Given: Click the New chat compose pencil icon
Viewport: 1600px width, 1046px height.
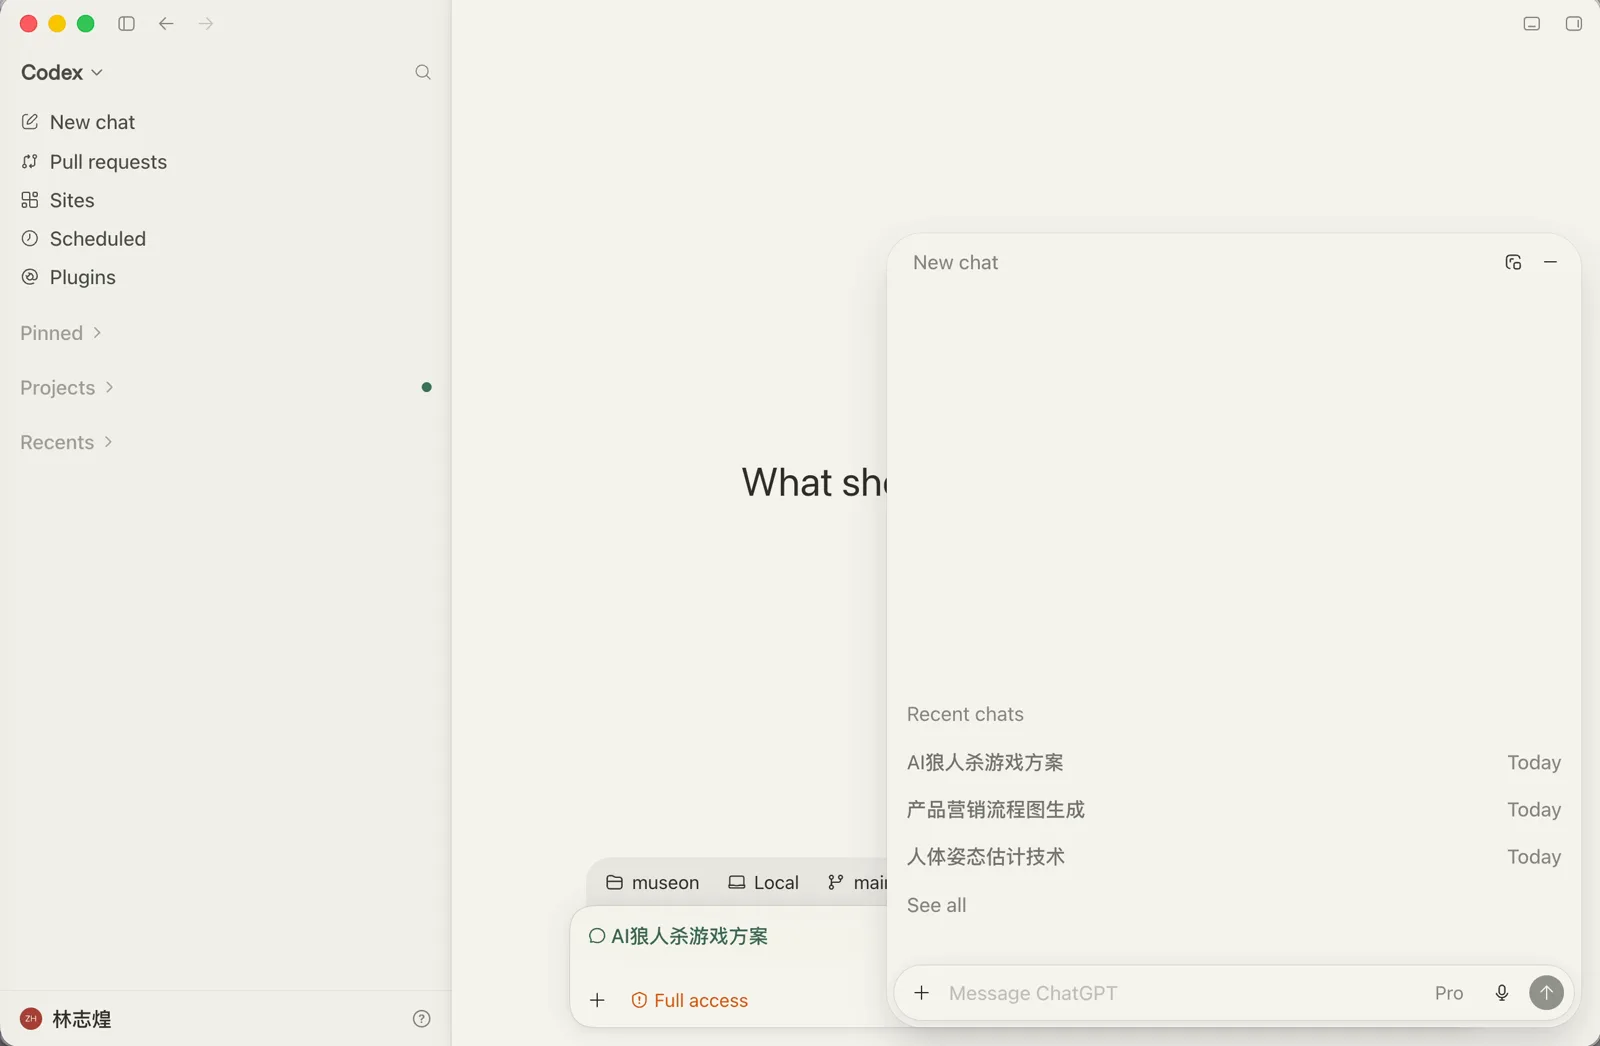Looking at the screenshot, I should click(30, 121).
